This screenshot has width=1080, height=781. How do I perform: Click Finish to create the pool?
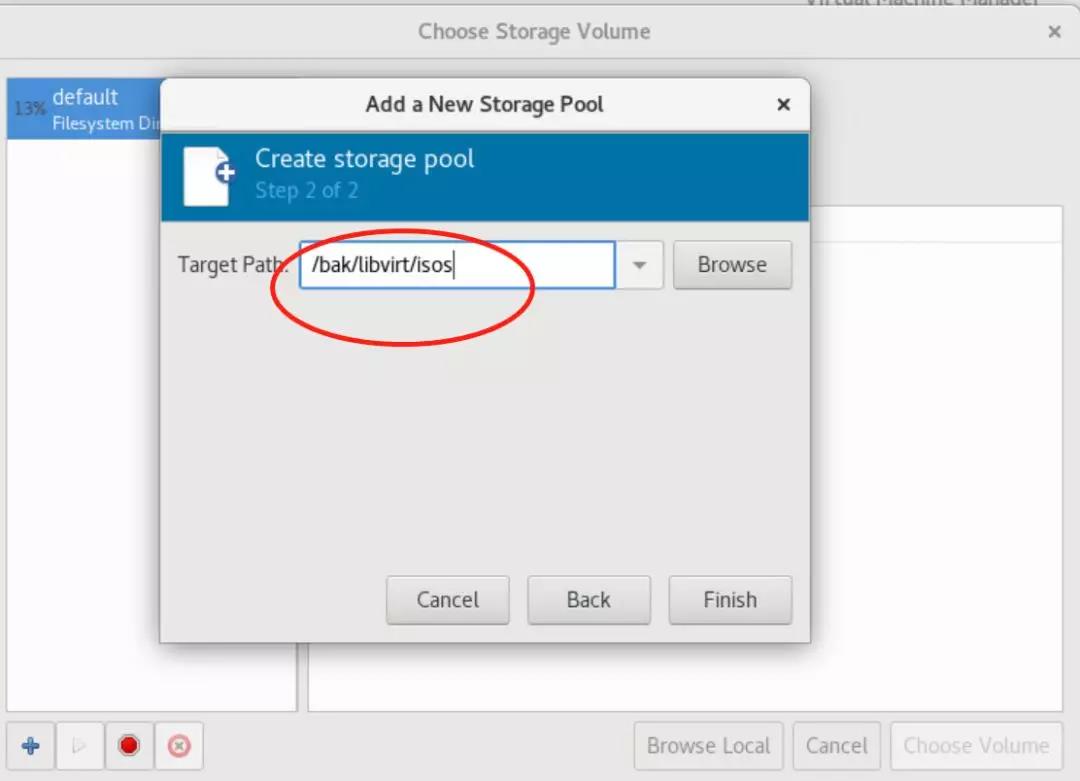(730, 600)
